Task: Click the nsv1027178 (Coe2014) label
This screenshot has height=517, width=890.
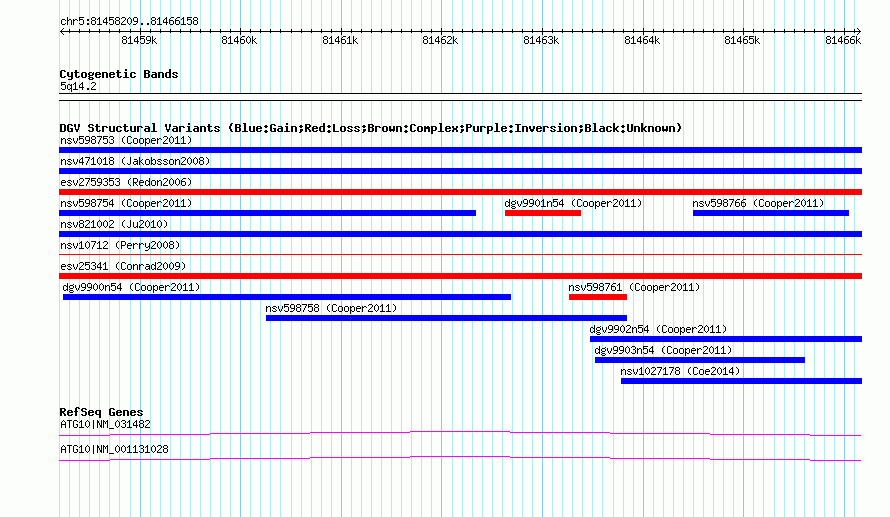Action: click(681, 371)
